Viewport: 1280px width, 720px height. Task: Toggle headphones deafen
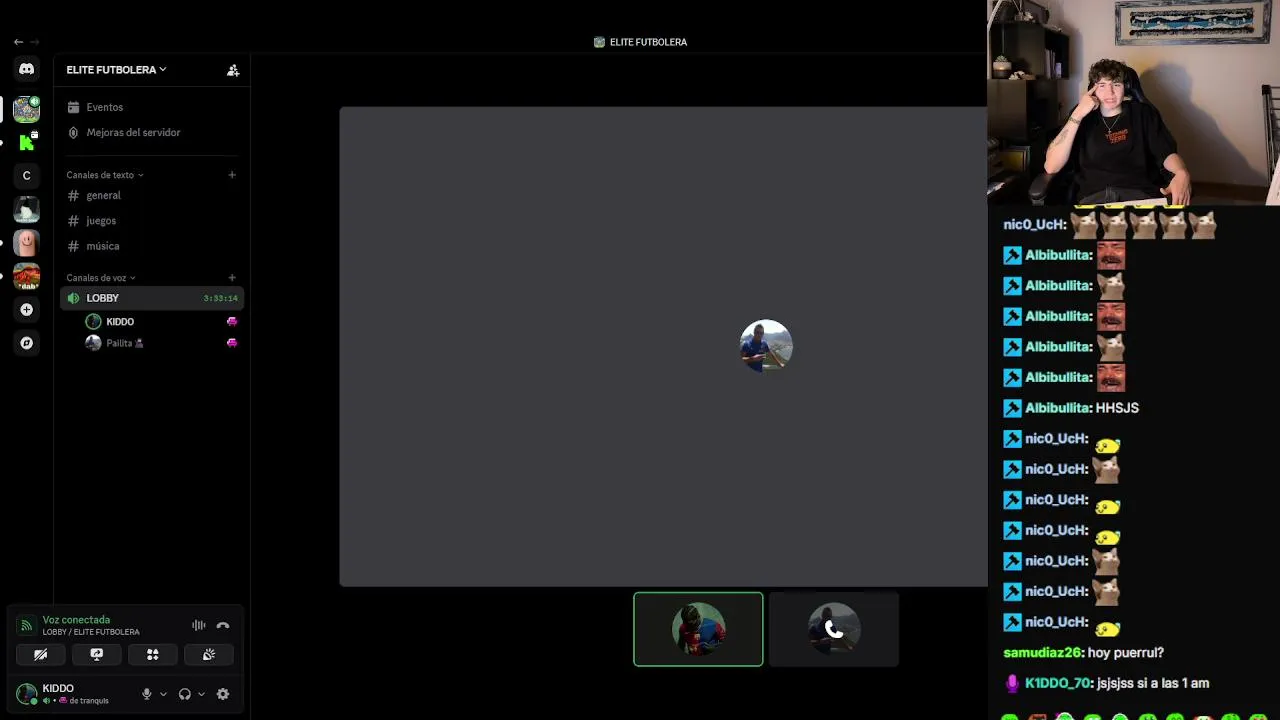(x=185, y=694)
